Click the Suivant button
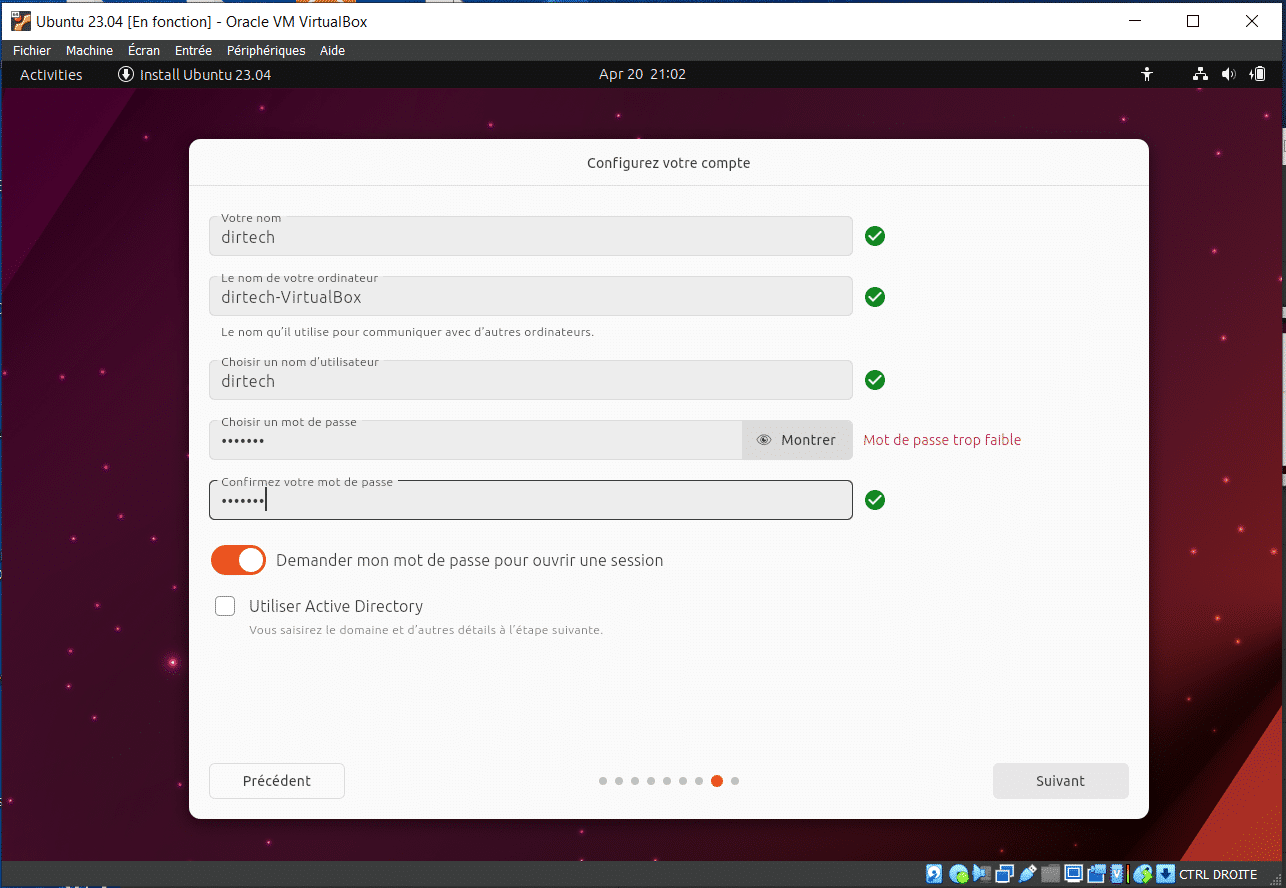Image resolution: width=1286 pixels, height=888 pixels. point(1060,781)
